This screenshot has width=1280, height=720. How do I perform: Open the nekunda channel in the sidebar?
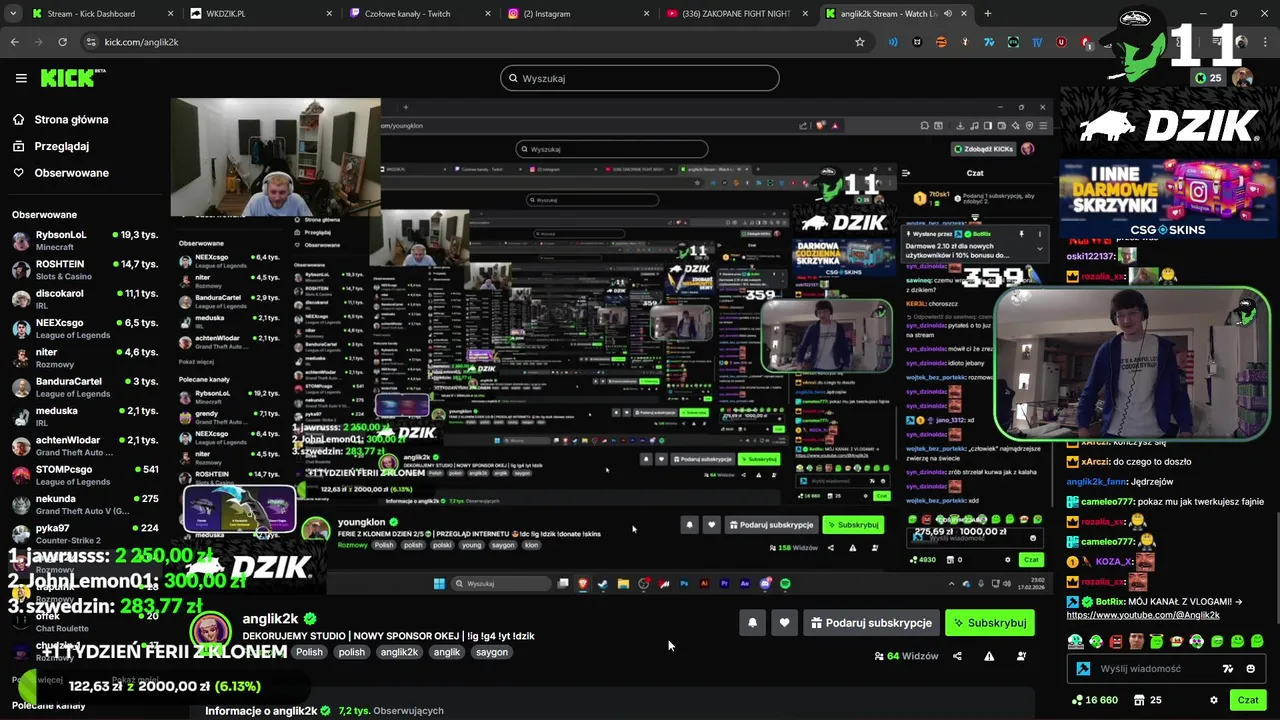(x=85, y=504)
